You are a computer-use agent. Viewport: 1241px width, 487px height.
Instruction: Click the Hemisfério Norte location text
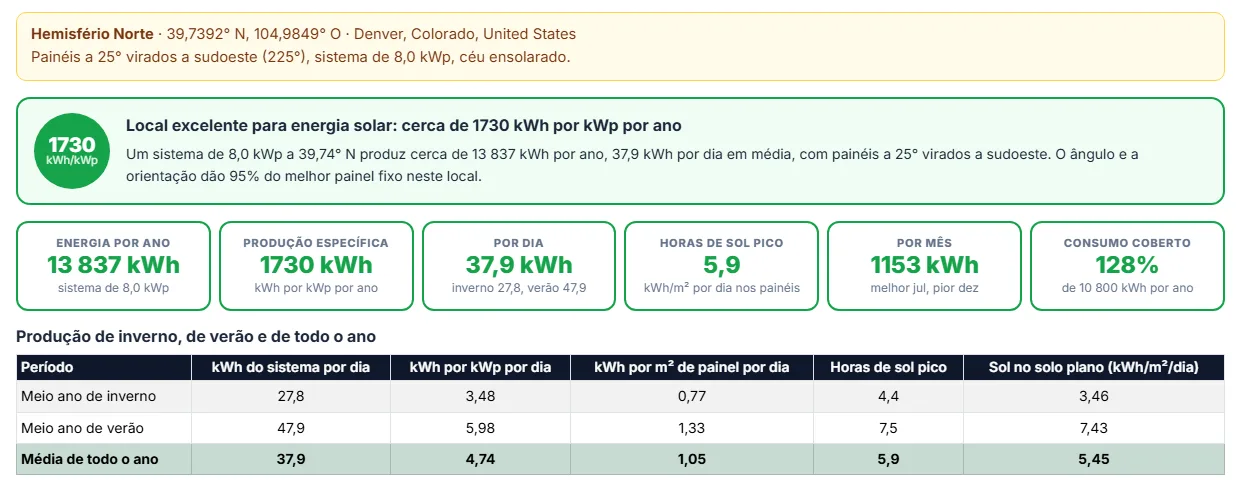[303, 34]
